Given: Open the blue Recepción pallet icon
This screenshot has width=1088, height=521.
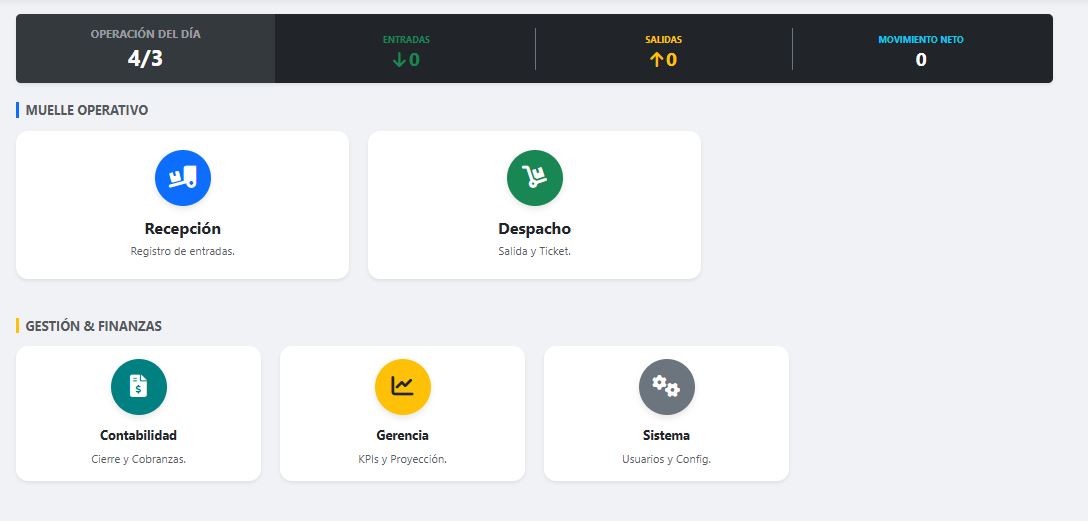Looking at the screenshot, I should click(x=182, y=178).
